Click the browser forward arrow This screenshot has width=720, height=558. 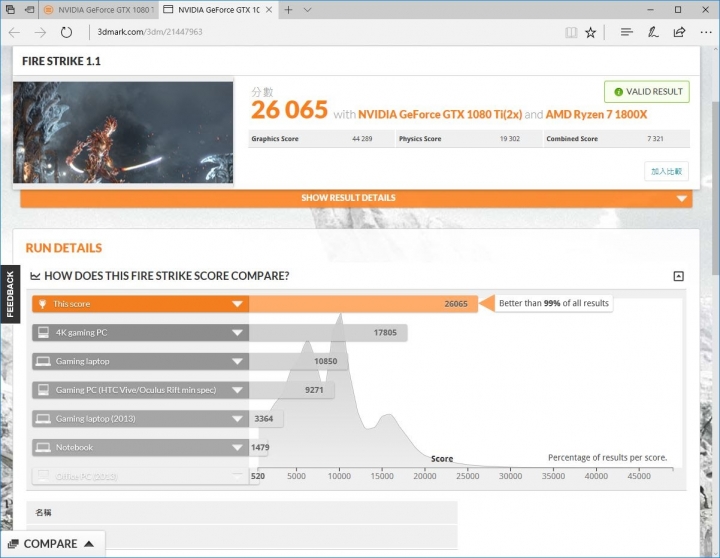coord(40,32)
